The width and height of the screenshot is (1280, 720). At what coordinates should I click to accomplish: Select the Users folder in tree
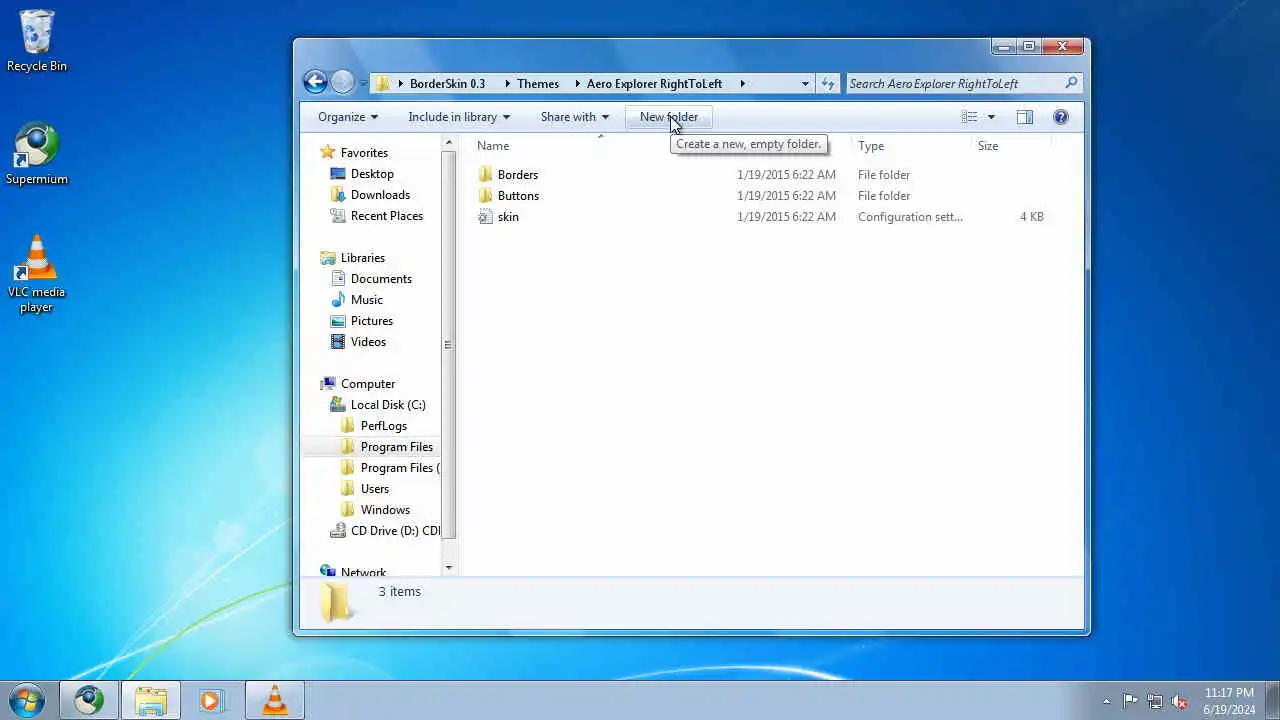point(374,488)
